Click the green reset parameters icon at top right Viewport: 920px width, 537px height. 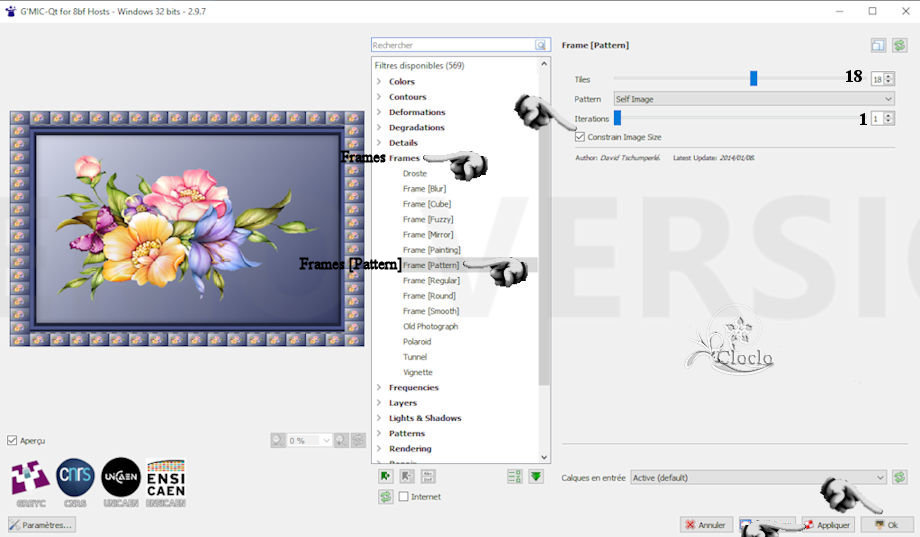899,45
